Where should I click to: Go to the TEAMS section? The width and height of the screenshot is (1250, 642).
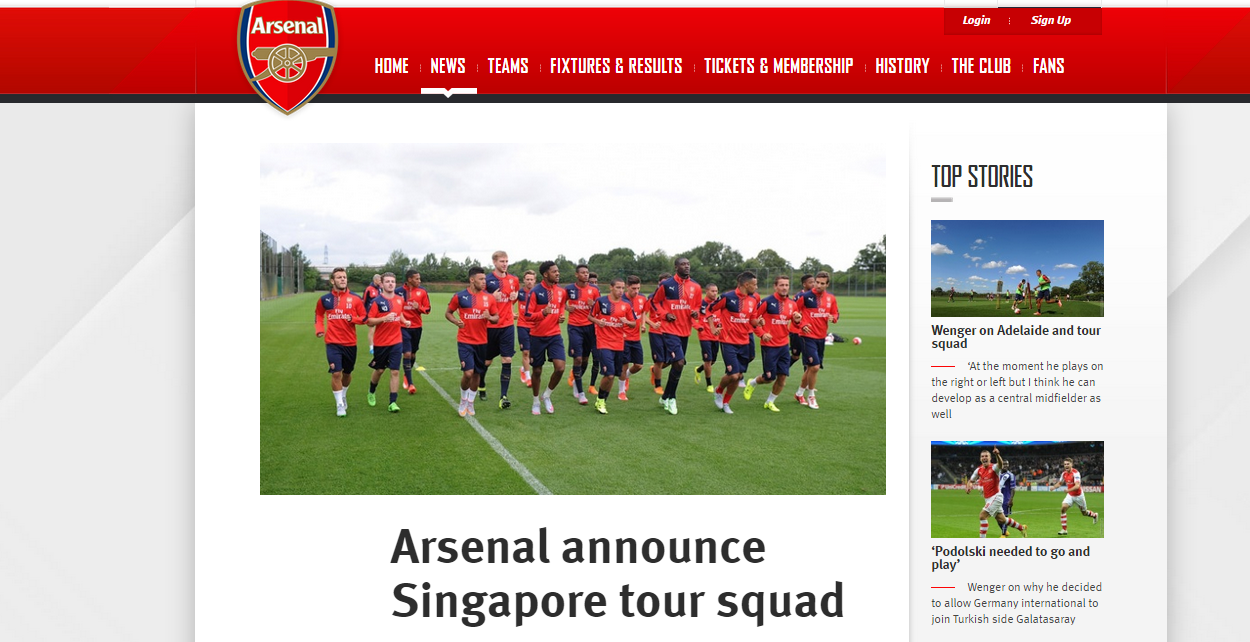(508, 66)
